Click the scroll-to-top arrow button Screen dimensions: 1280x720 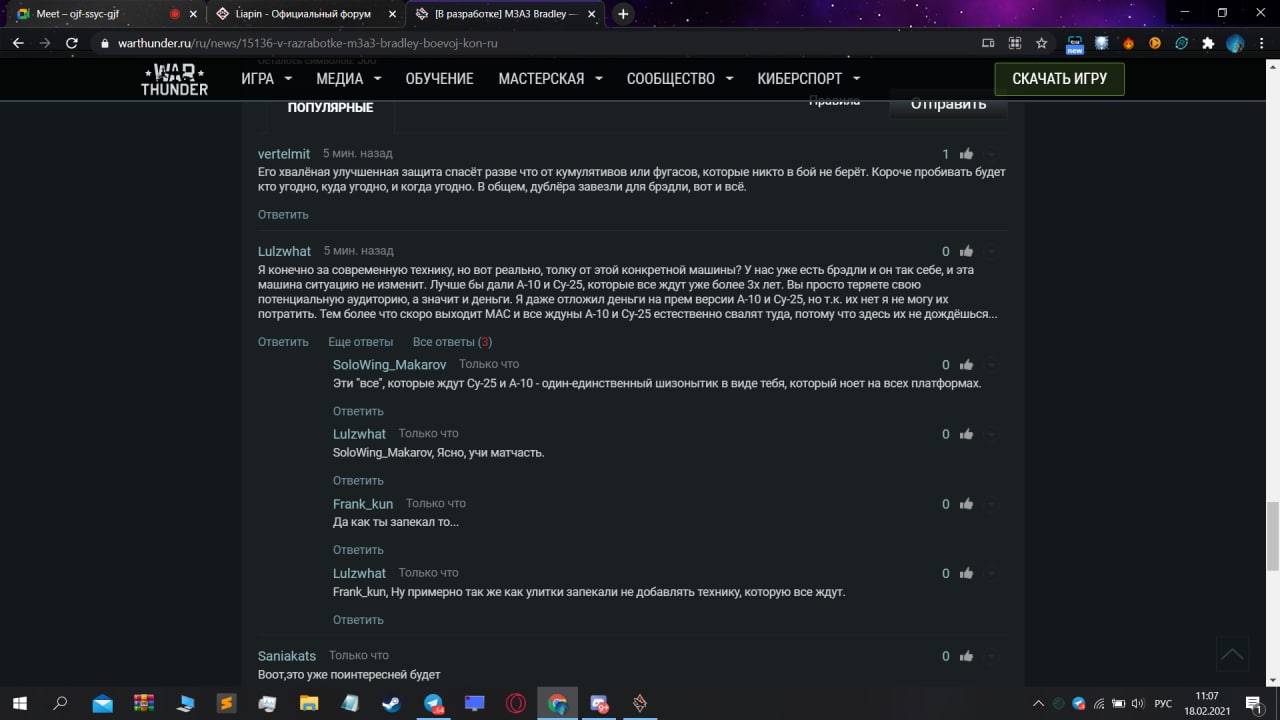[1232, 655]
